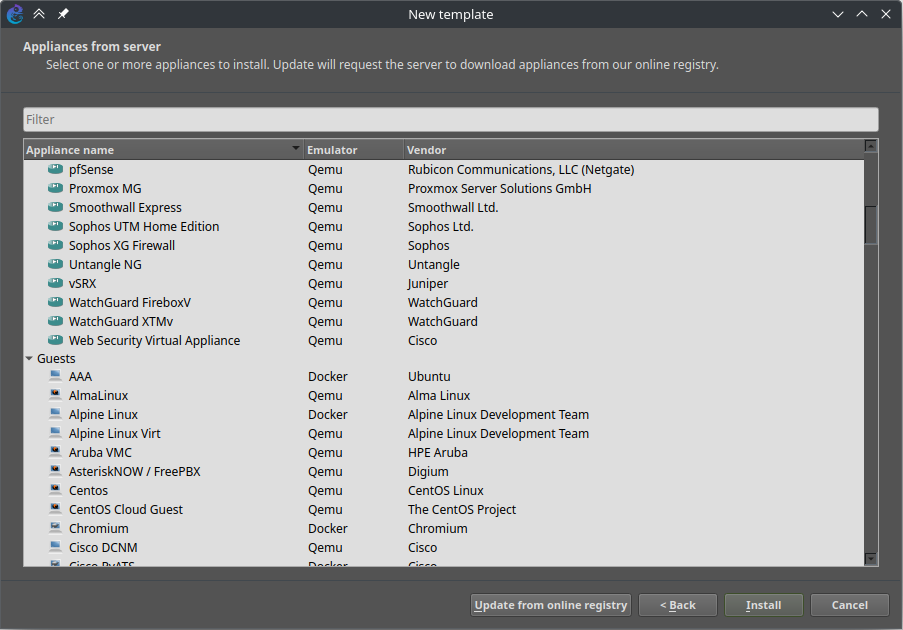Select the Chromium appliance row

pyautogui.click(x=443, y=528)
